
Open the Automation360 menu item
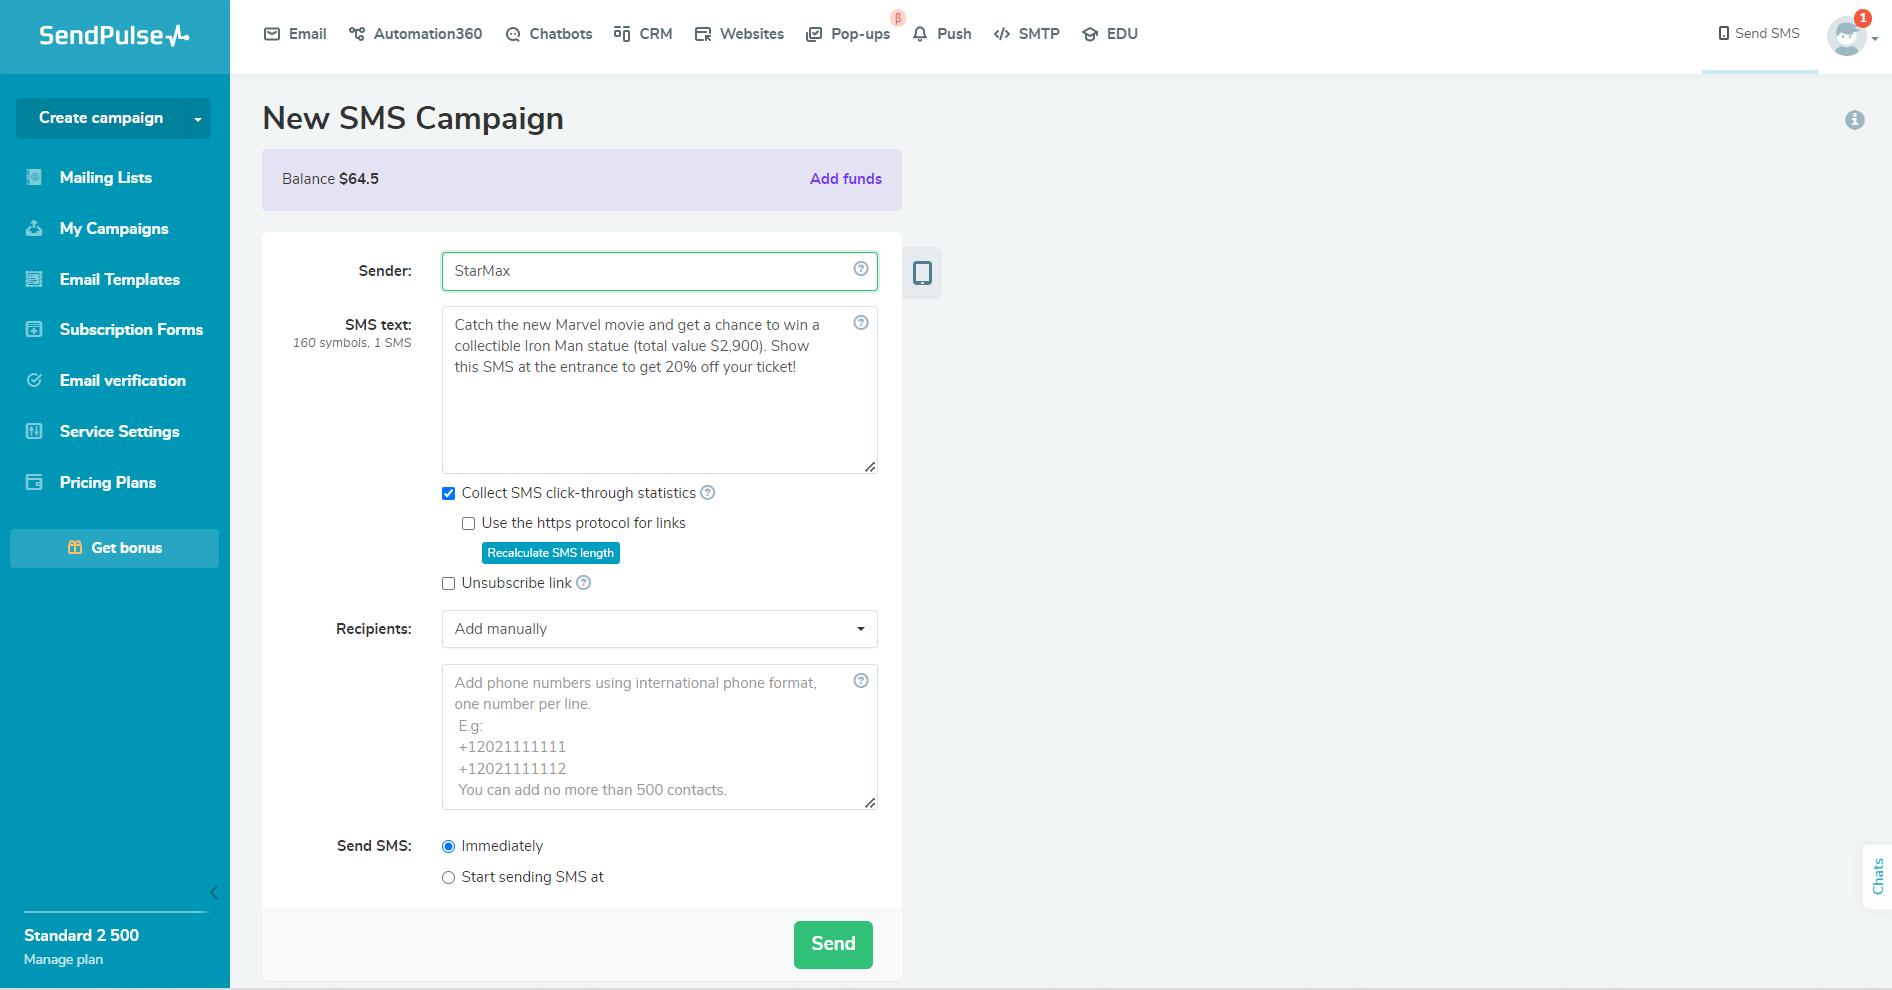pos(416,34)
